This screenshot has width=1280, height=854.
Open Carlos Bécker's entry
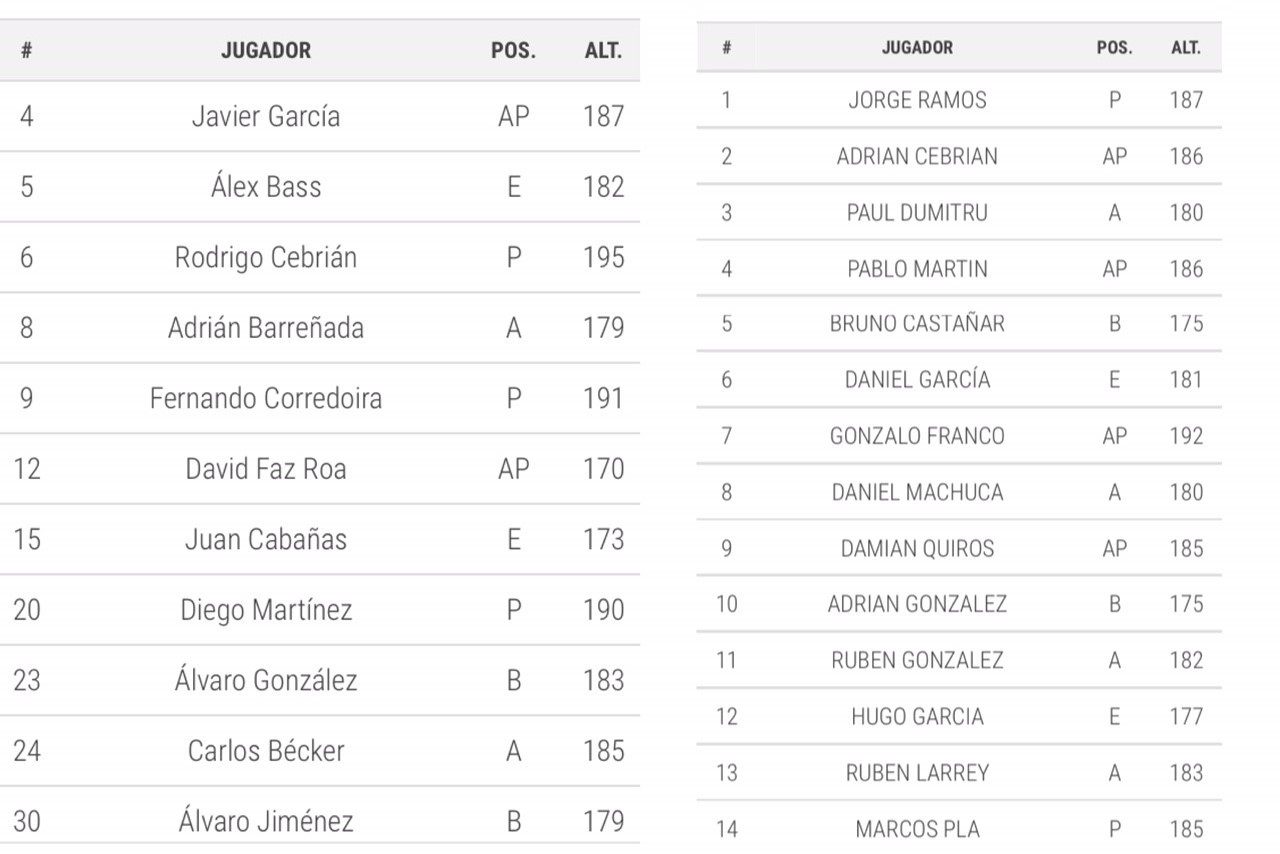266,751
